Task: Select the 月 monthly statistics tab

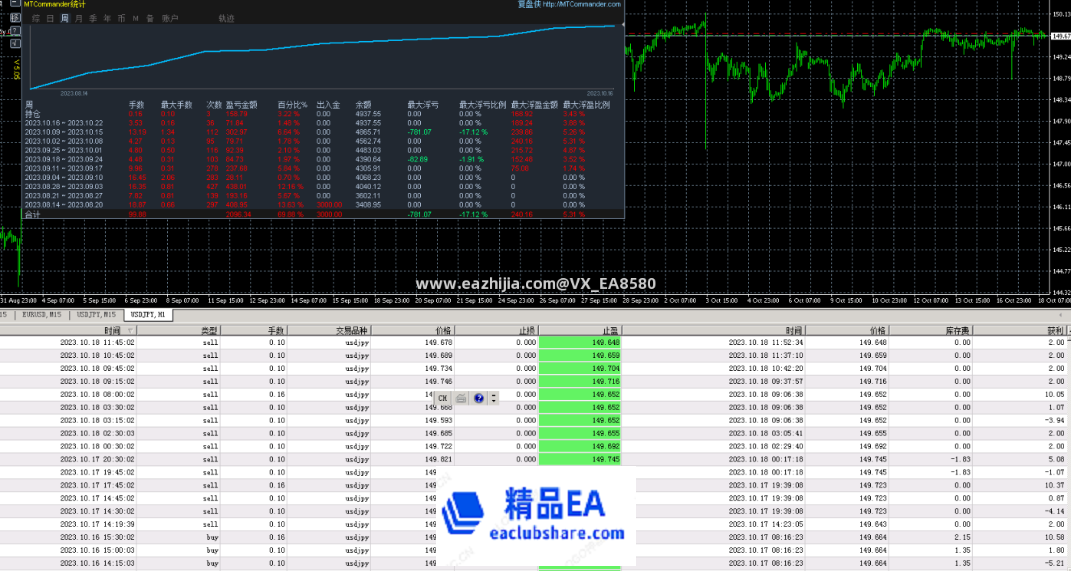Action: [x=79, y=18]
